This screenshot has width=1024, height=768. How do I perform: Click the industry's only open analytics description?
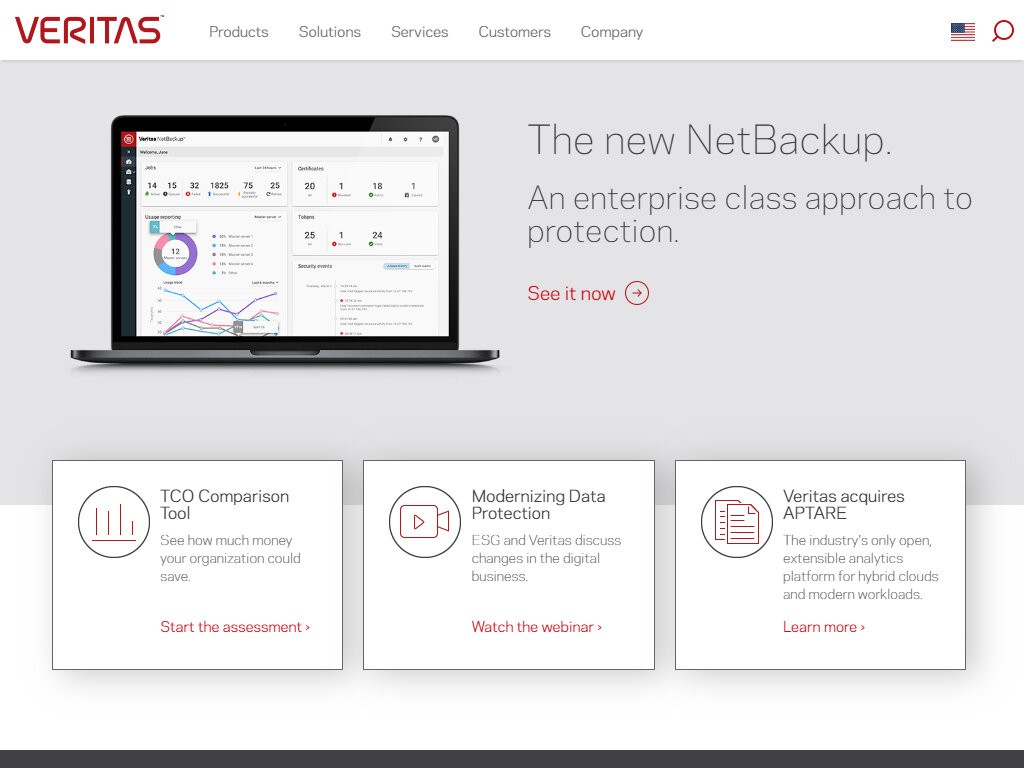861,568
